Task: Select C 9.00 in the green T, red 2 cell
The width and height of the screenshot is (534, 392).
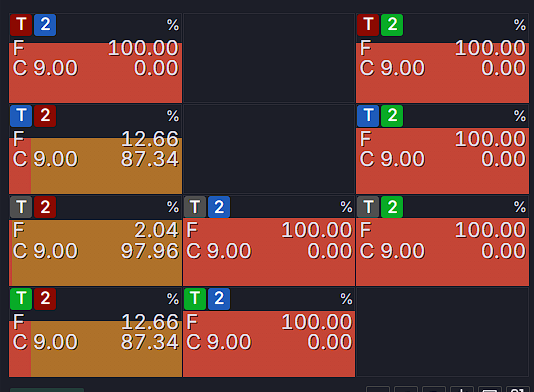Action: point(45,342)
